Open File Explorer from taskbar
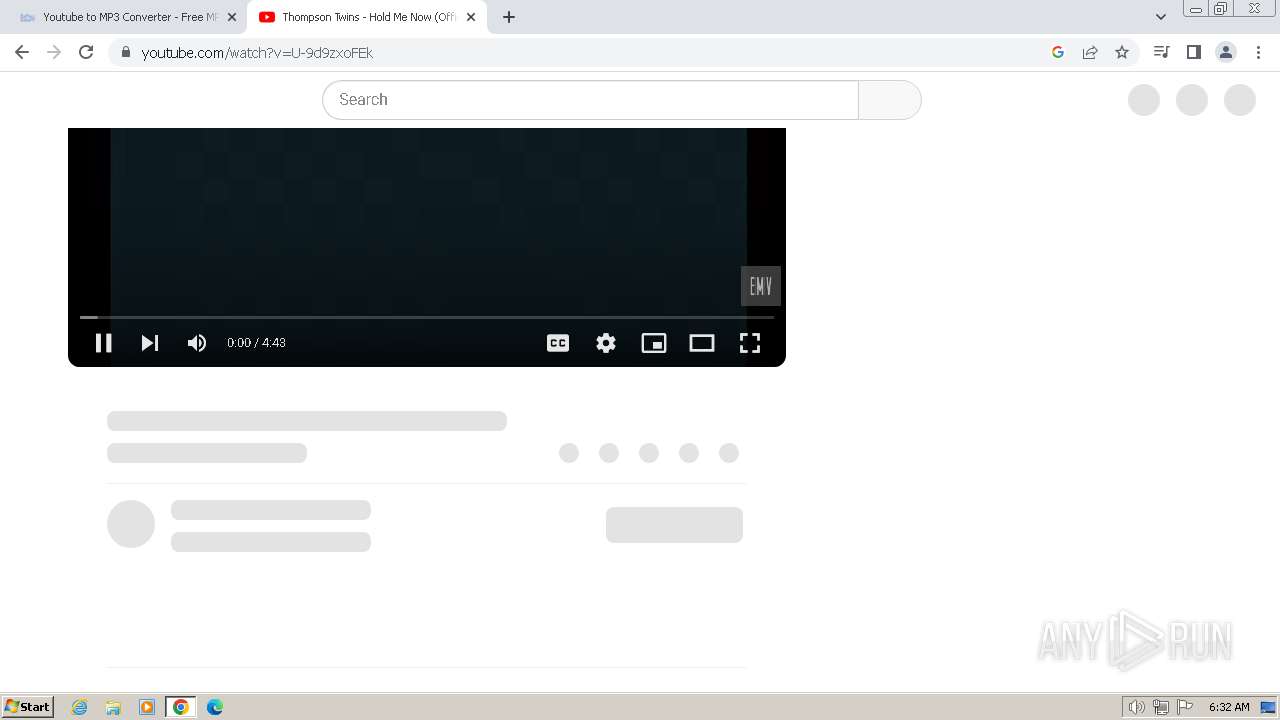Image resolution: width=1280 pixels, height=720 pixels. [x=113, y=707]
